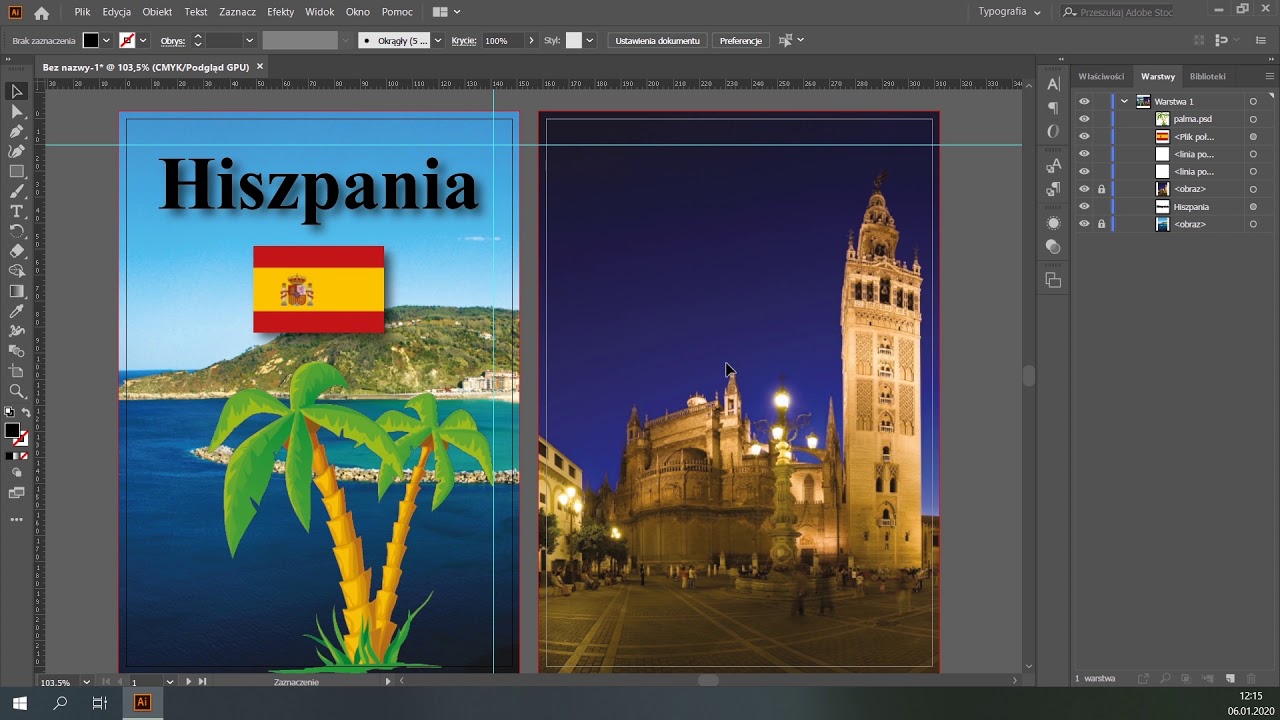
Task: Select the Rectangle tool
Action: (x=16, y=171)
